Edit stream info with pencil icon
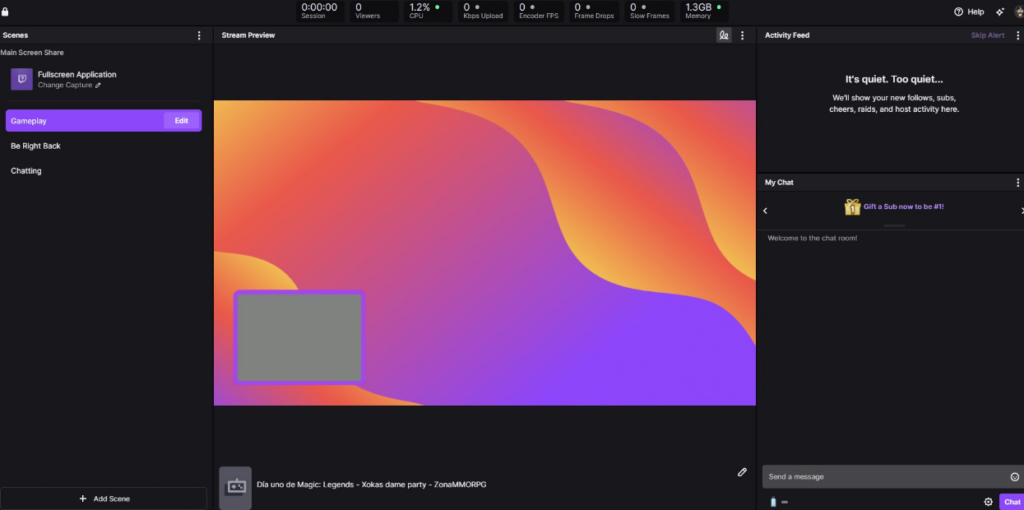Screen dimensions: 1024x510 pos(742,471)
